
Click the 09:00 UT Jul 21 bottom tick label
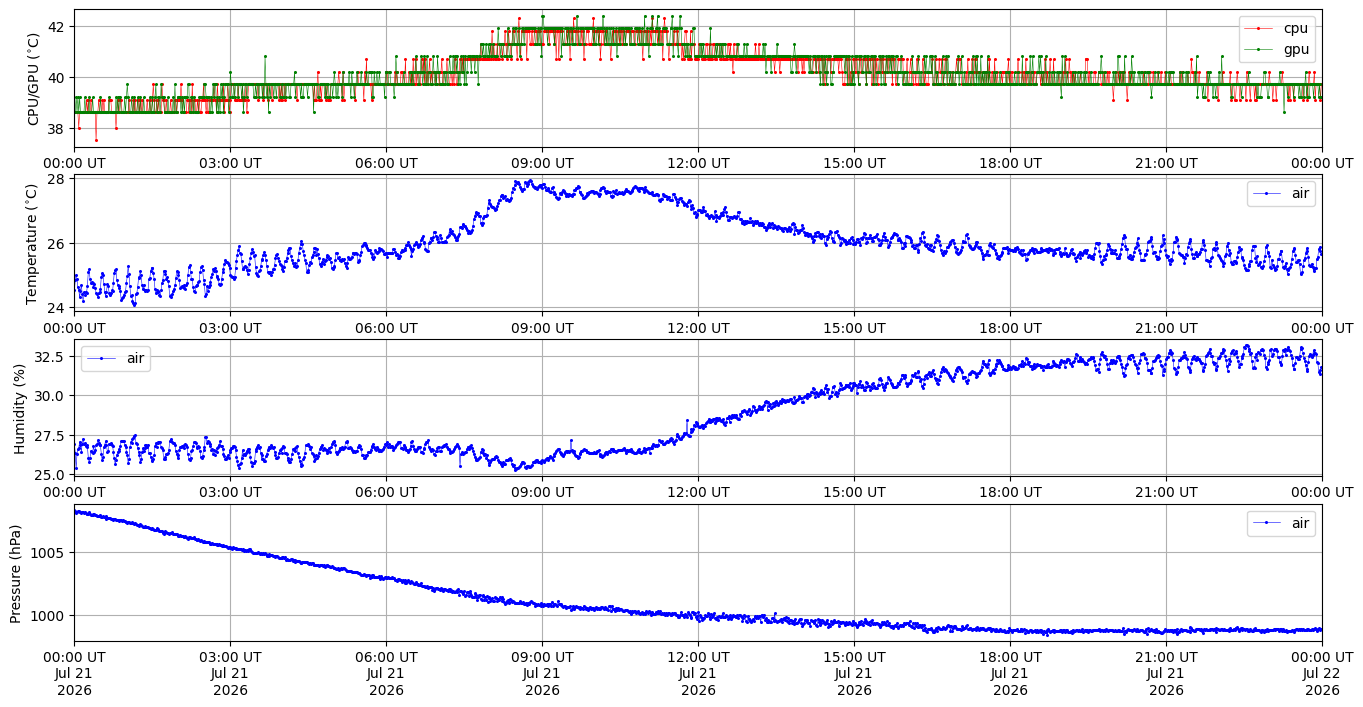pos(542,673)
